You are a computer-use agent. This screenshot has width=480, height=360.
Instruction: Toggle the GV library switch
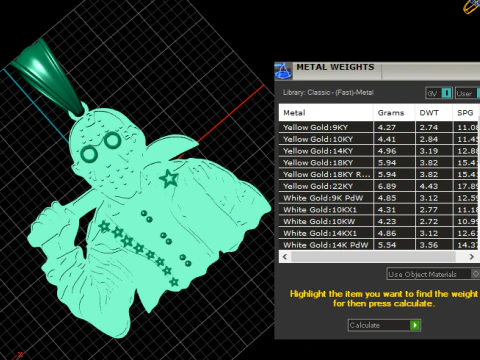(439, 93)
